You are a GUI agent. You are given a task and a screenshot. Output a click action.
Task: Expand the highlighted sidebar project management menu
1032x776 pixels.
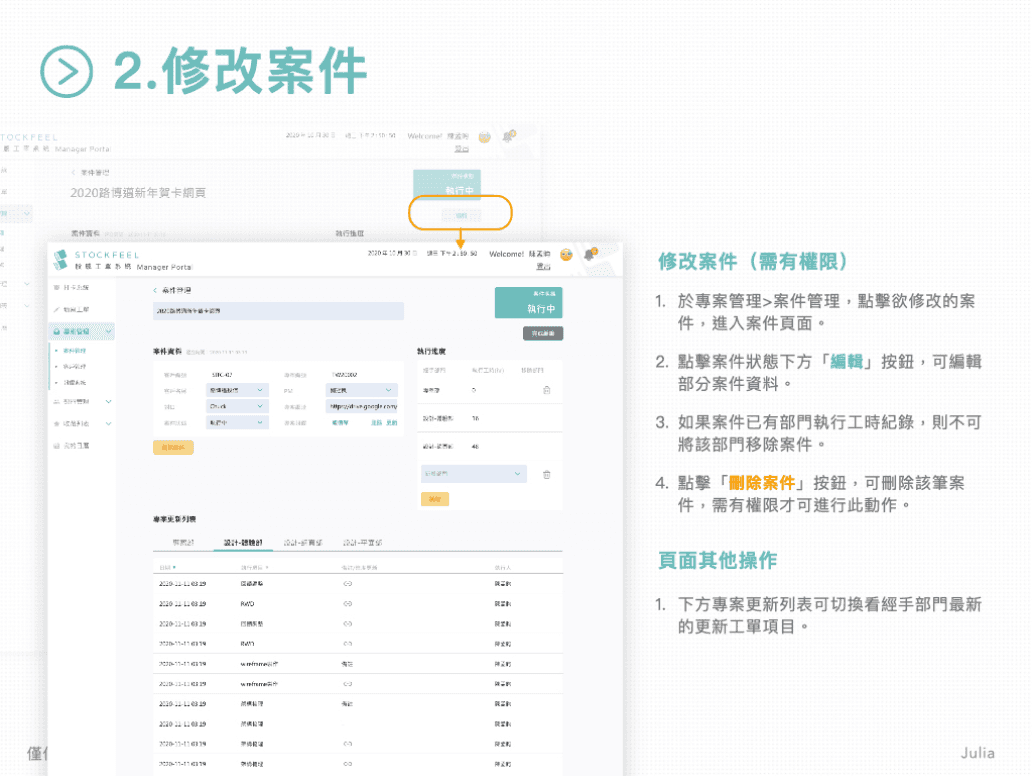tap(82, 331)
